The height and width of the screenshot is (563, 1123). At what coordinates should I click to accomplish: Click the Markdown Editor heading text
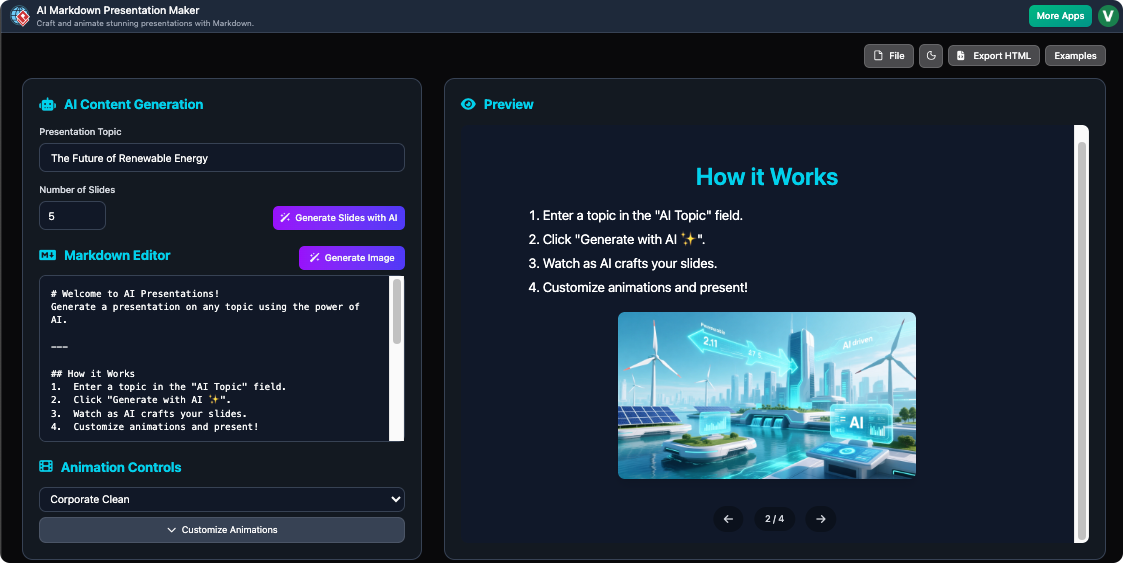coord(117,256)
